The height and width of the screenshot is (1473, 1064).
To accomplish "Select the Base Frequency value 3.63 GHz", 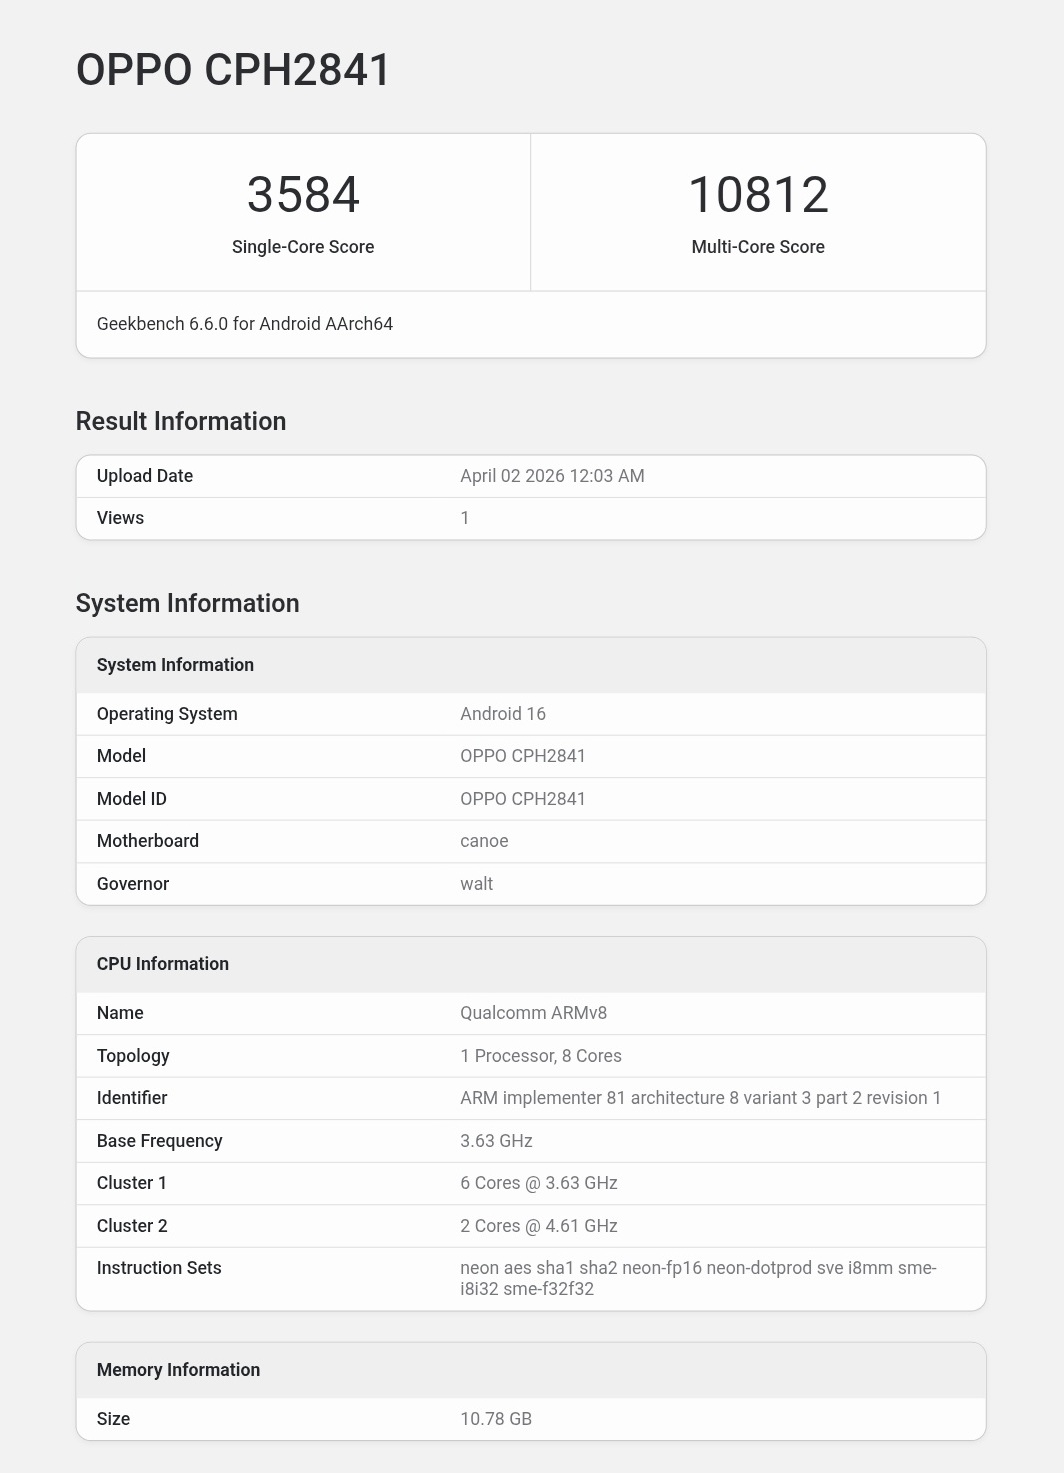I will pos(496,1140).
